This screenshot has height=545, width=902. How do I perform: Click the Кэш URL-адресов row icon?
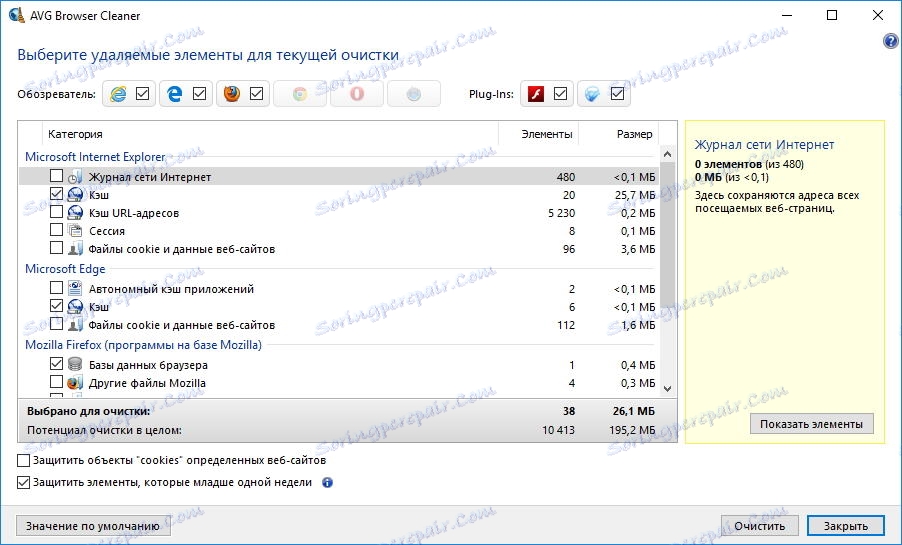75,213
